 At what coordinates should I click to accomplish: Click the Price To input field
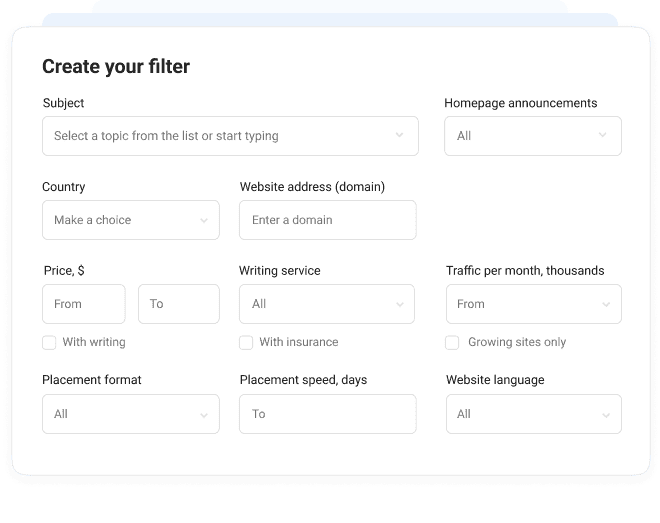[x=178, y=304]
